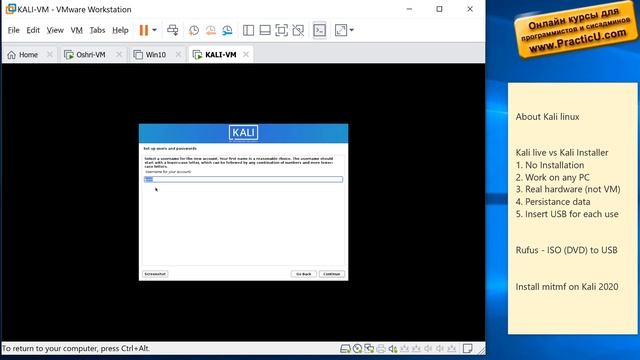Viewport: 640px width, 360px height.
Task: Open the Tabs menu
Action: coord(98,30)
